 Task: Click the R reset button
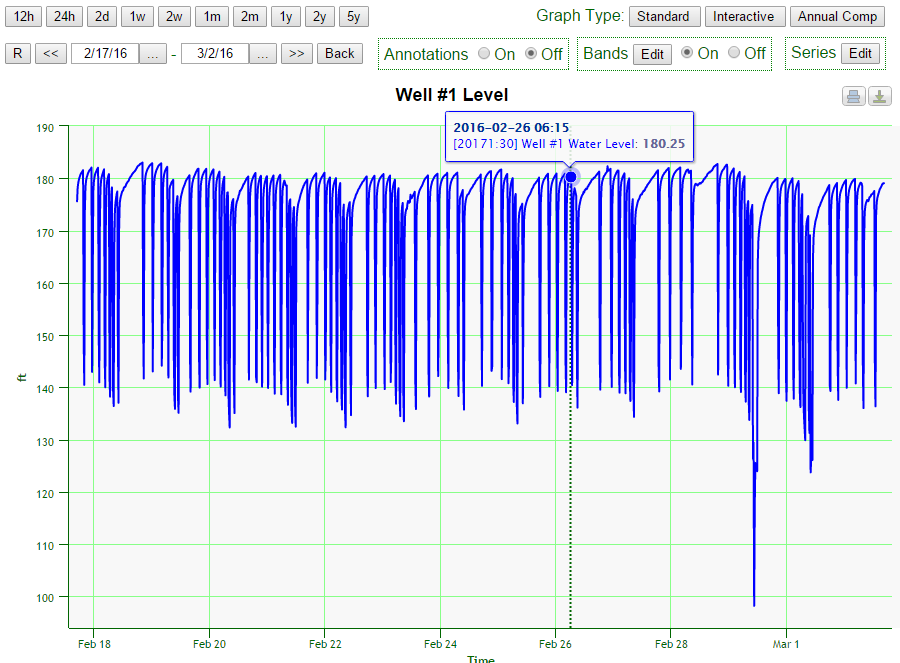click(x=18, y=53)
